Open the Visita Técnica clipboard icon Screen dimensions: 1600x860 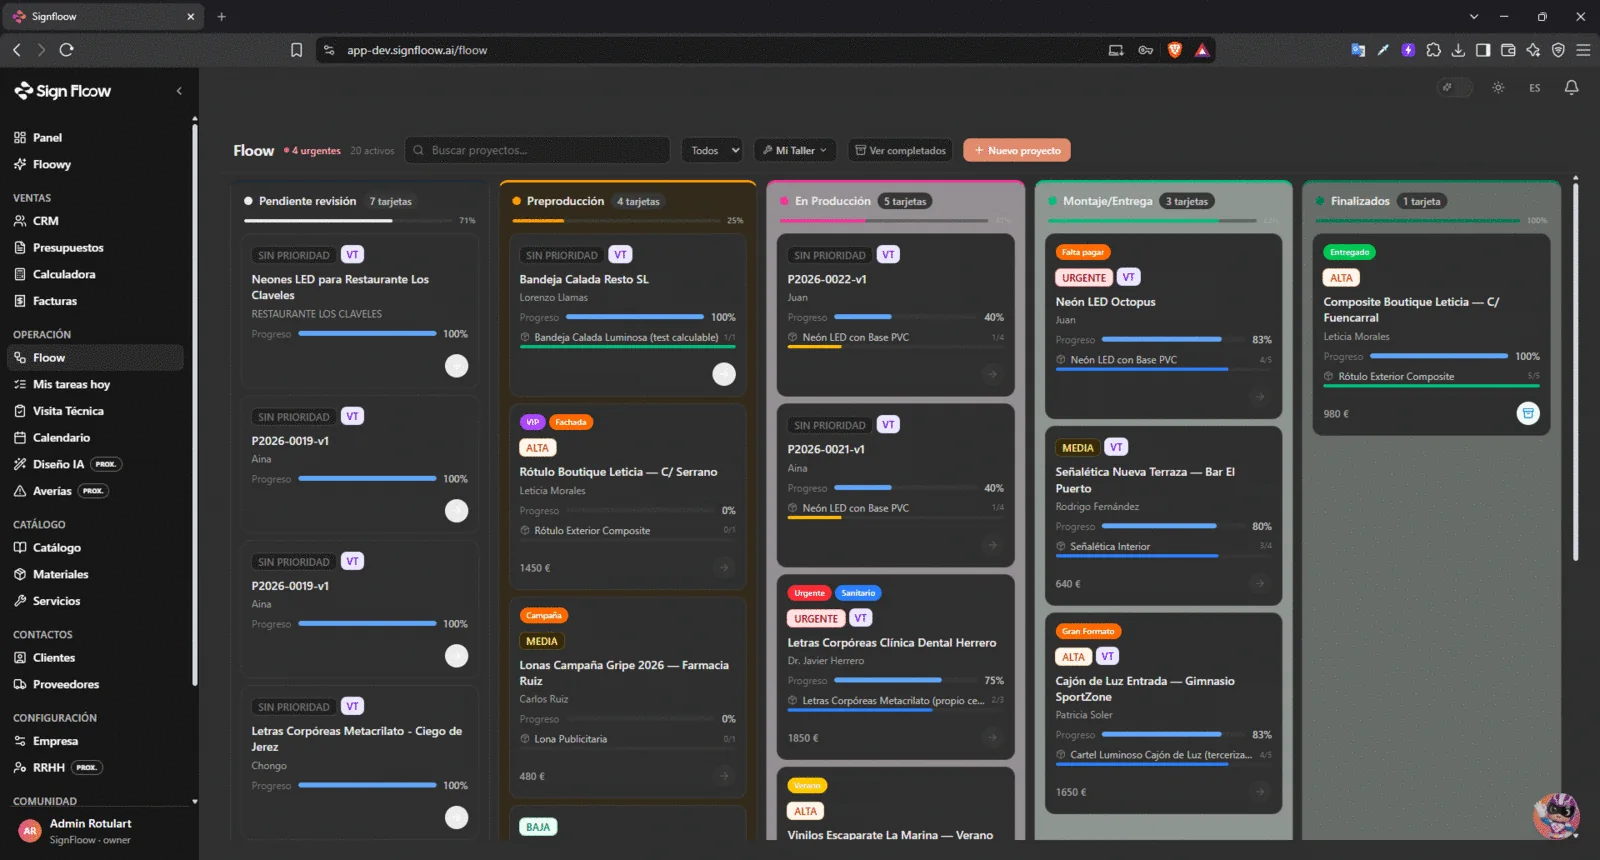[20, 411]
